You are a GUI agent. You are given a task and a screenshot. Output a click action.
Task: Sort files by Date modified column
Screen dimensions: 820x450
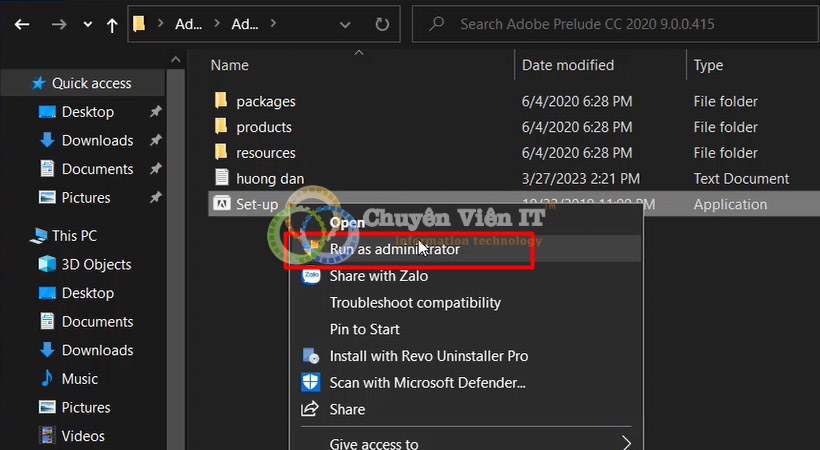[568, 65]
